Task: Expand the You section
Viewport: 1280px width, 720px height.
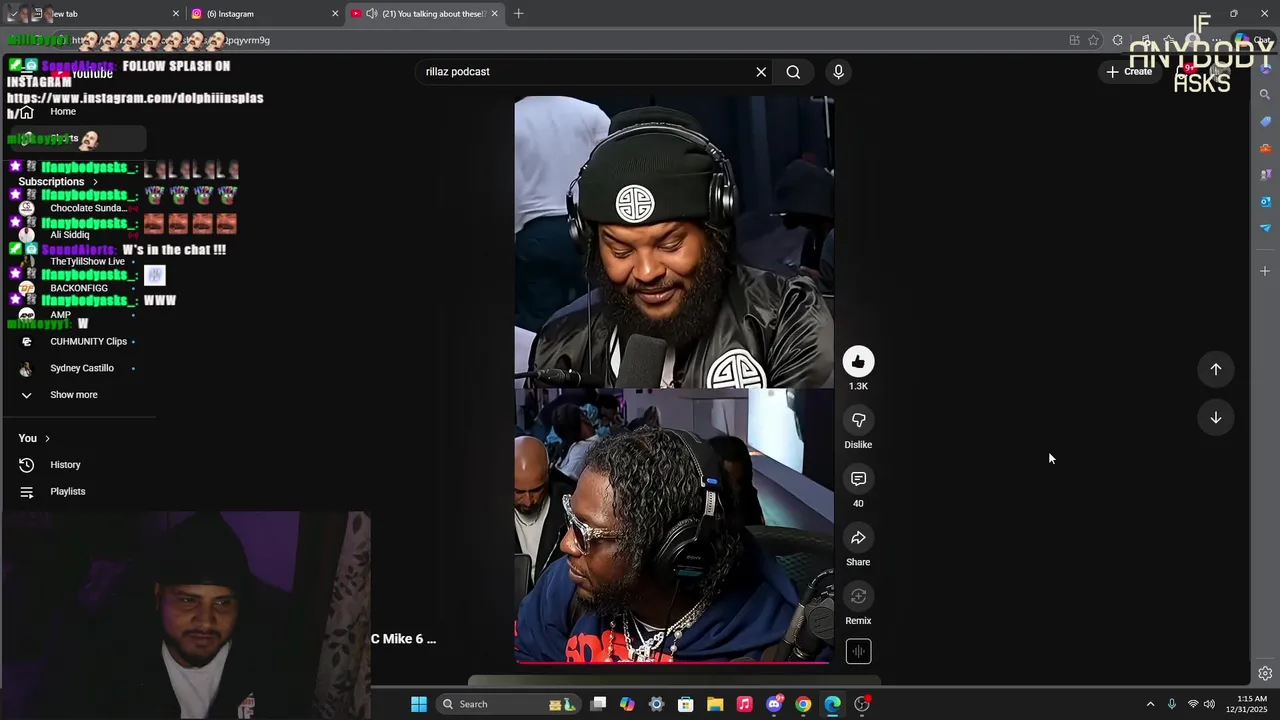Action: tap(34, 438)
